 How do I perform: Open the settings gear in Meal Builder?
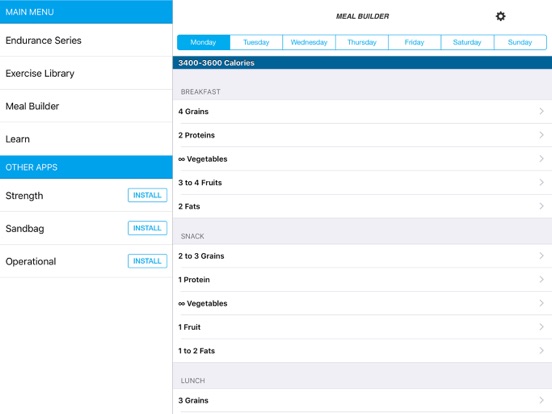[500, 16]
